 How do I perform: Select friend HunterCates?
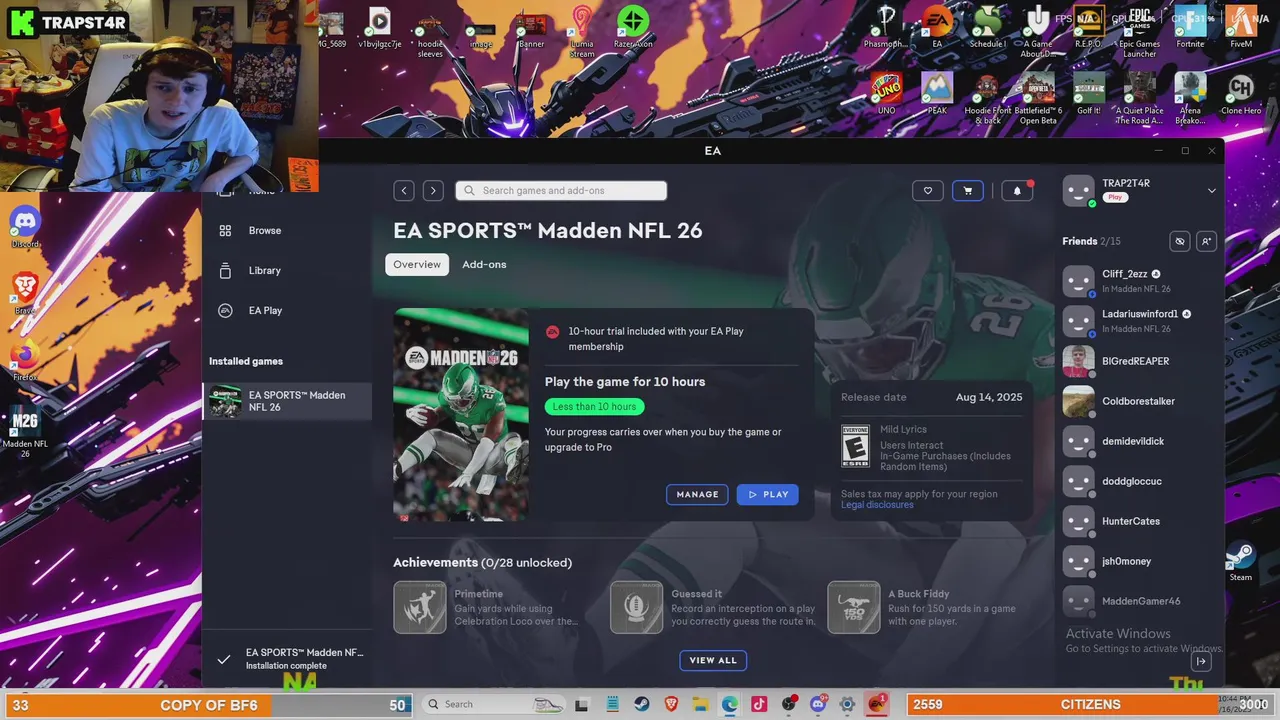pyautogui.click(x=1139, y=521)
